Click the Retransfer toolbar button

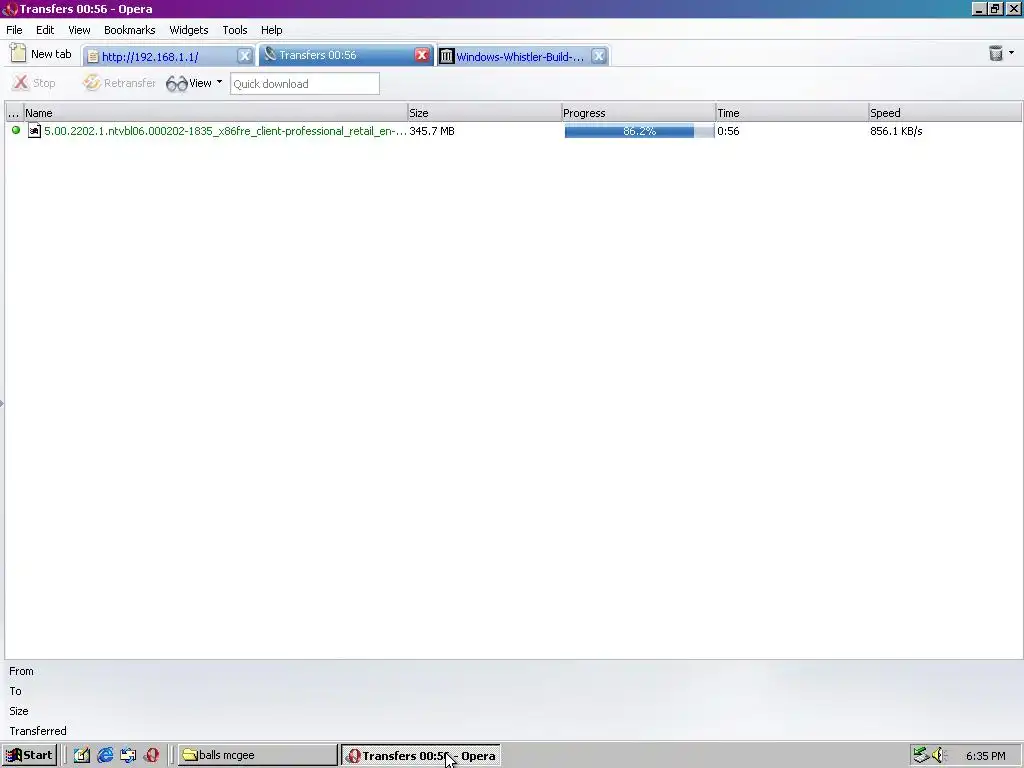[120, 83]
